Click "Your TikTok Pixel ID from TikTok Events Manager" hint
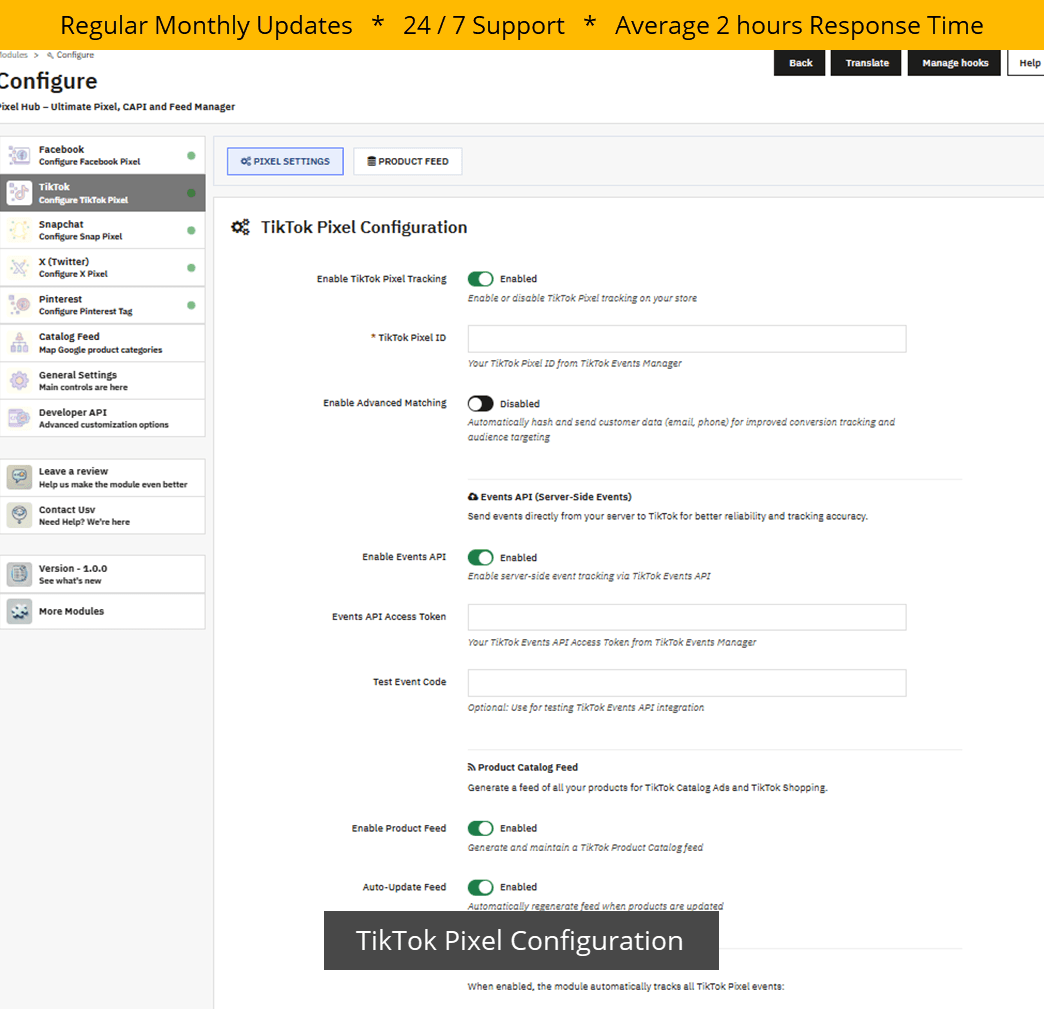 click(575, 364)
